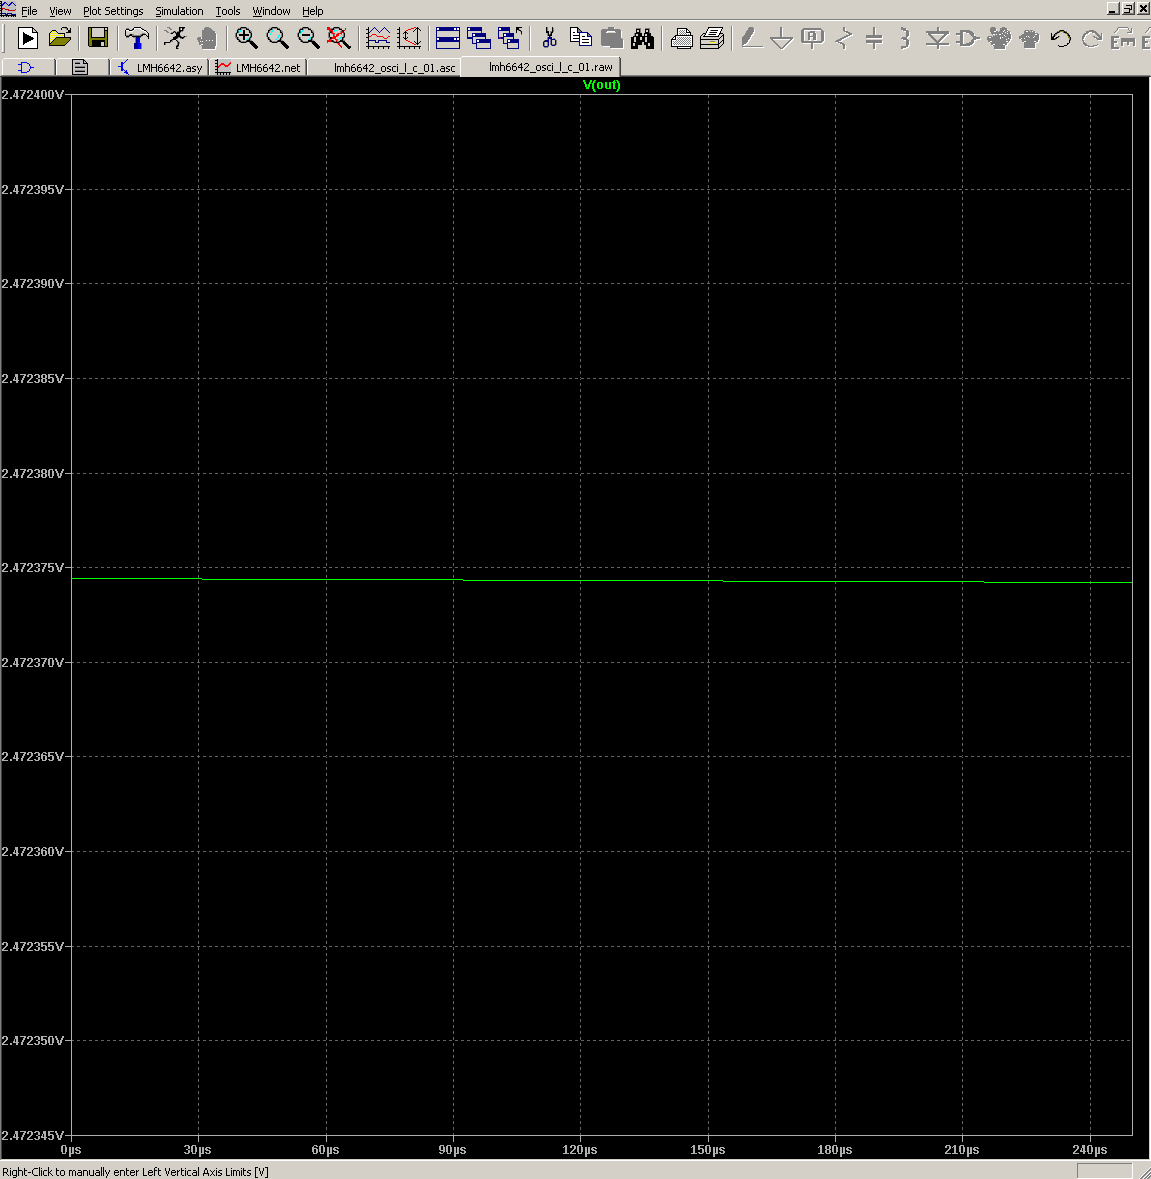The image size is (1151, 1179).
Task: Select the document icon tab
Action: [x=81, y=68]
